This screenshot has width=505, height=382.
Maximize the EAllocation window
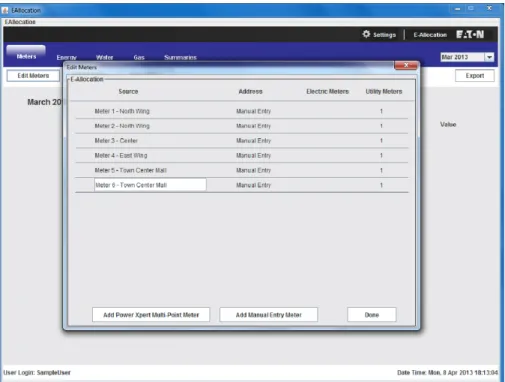471,8
